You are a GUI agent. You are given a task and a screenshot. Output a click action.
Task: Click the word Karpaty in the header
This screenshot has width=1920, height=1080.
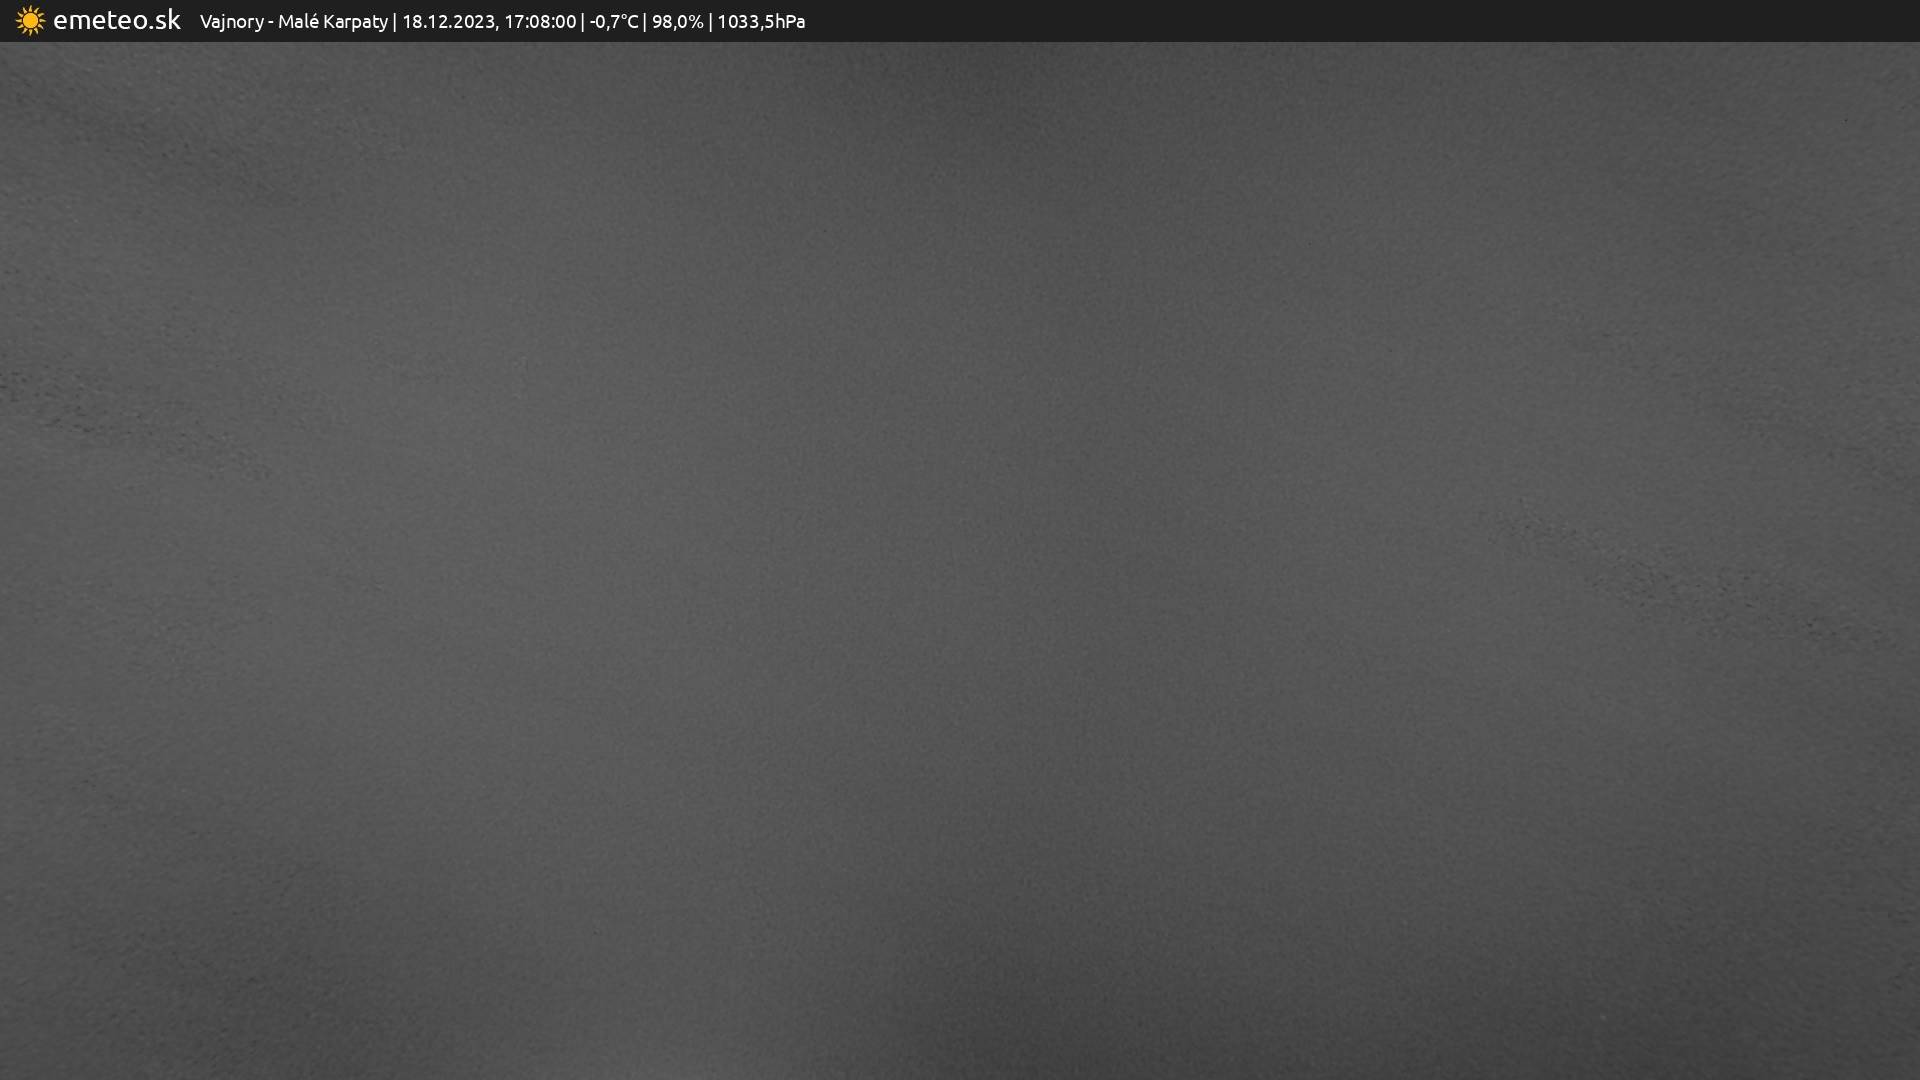click(355, 22)
